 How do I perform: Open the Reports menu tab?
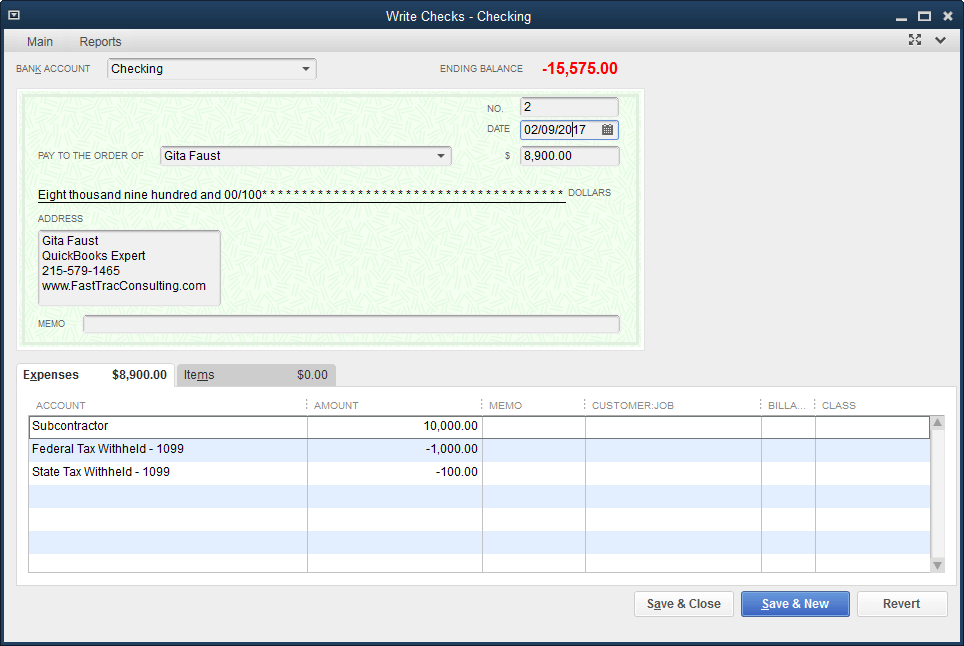pyautogui.click(x=100, y=42)
